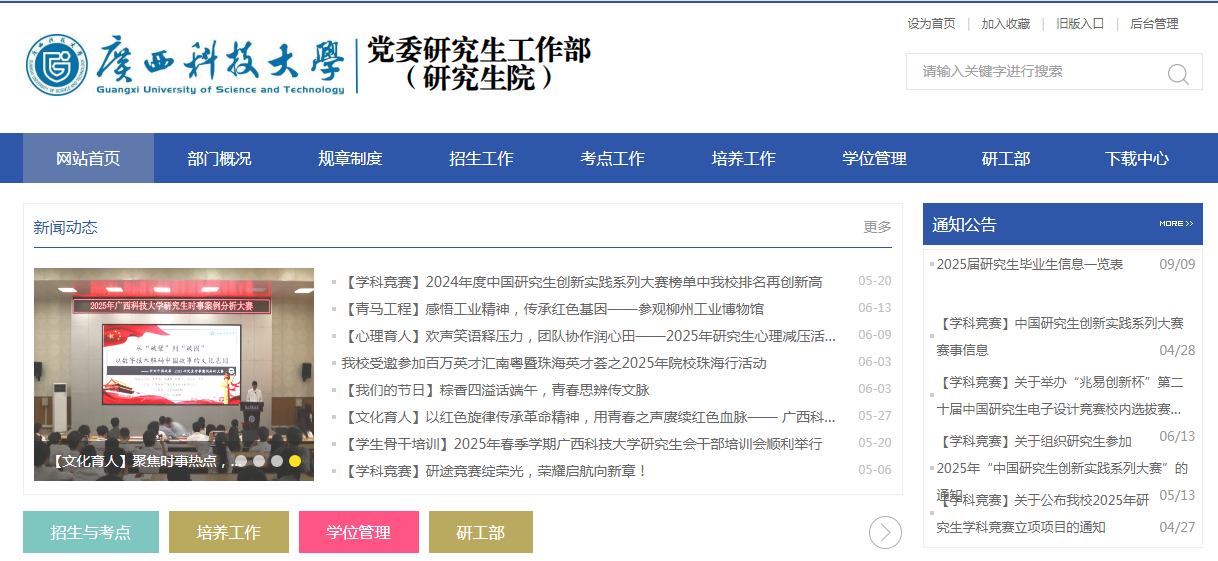1218x561 pixels.
Task: Open the news carousel photo thumbnail
Action: (x=174, y=374)
